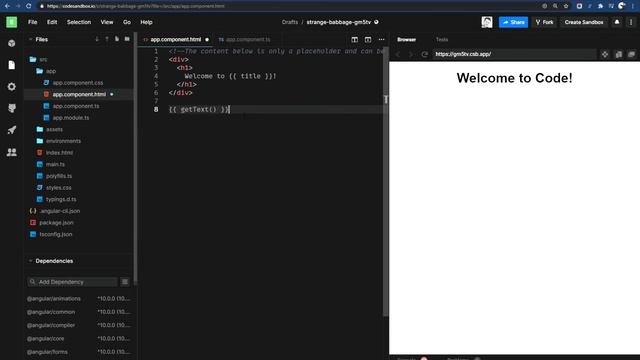Open app.component.css in file tree
Screen dimensions: 640x360
[x=78, y=82]
